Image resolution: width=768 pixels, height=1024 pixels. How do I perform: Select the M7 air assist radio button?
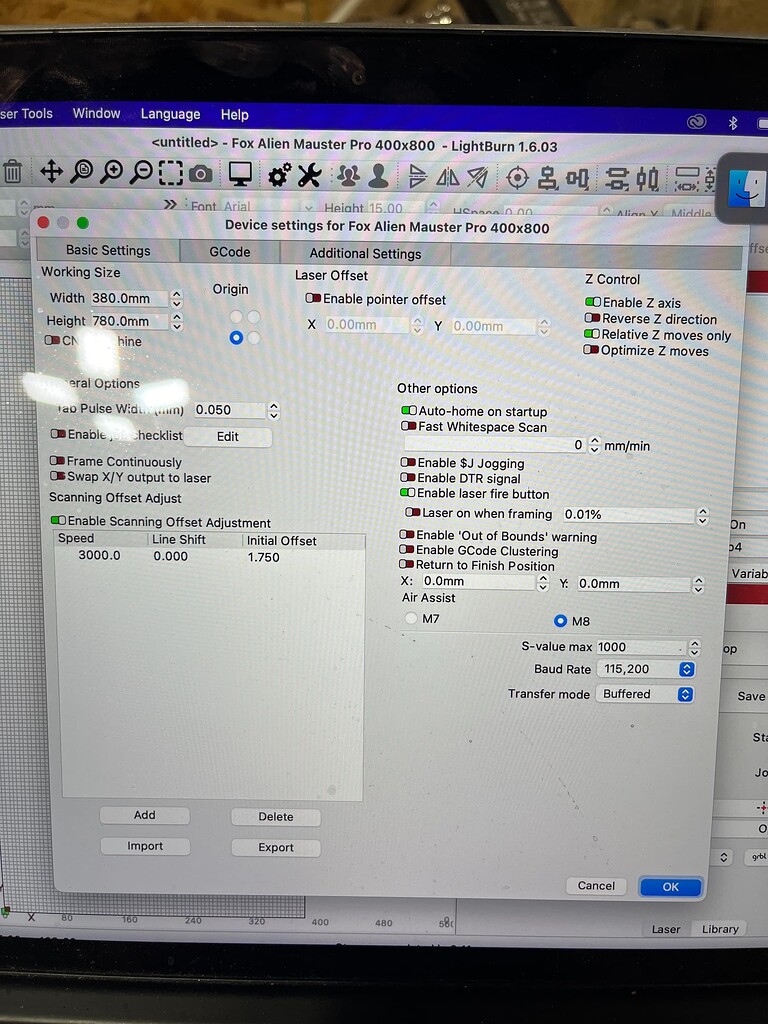click(x=411, y=619)
